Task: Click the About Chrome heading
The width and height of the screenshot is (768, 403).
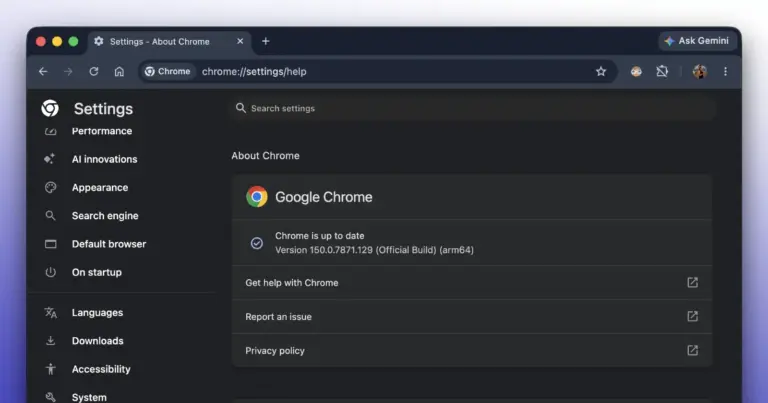Action: tap(265, 156)
